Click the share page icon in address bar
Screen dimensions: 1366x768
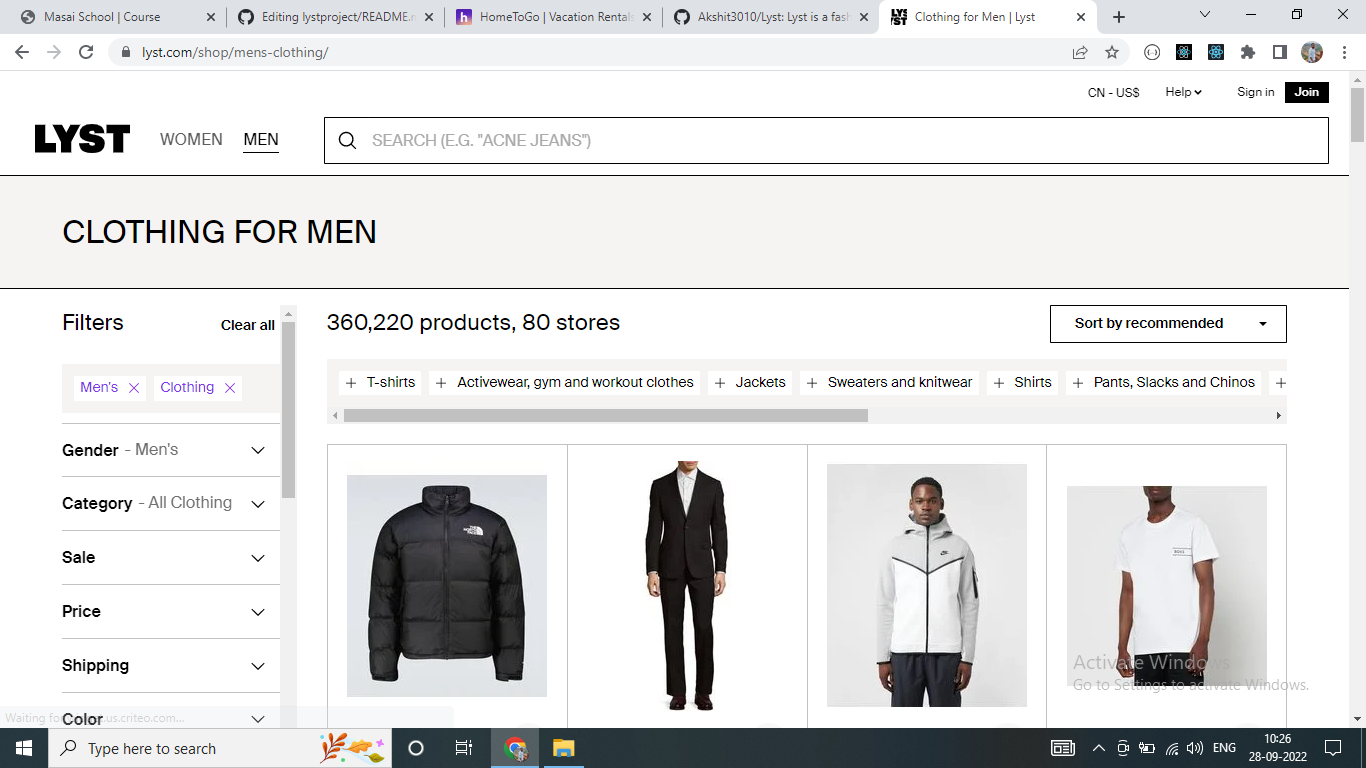1080,52
